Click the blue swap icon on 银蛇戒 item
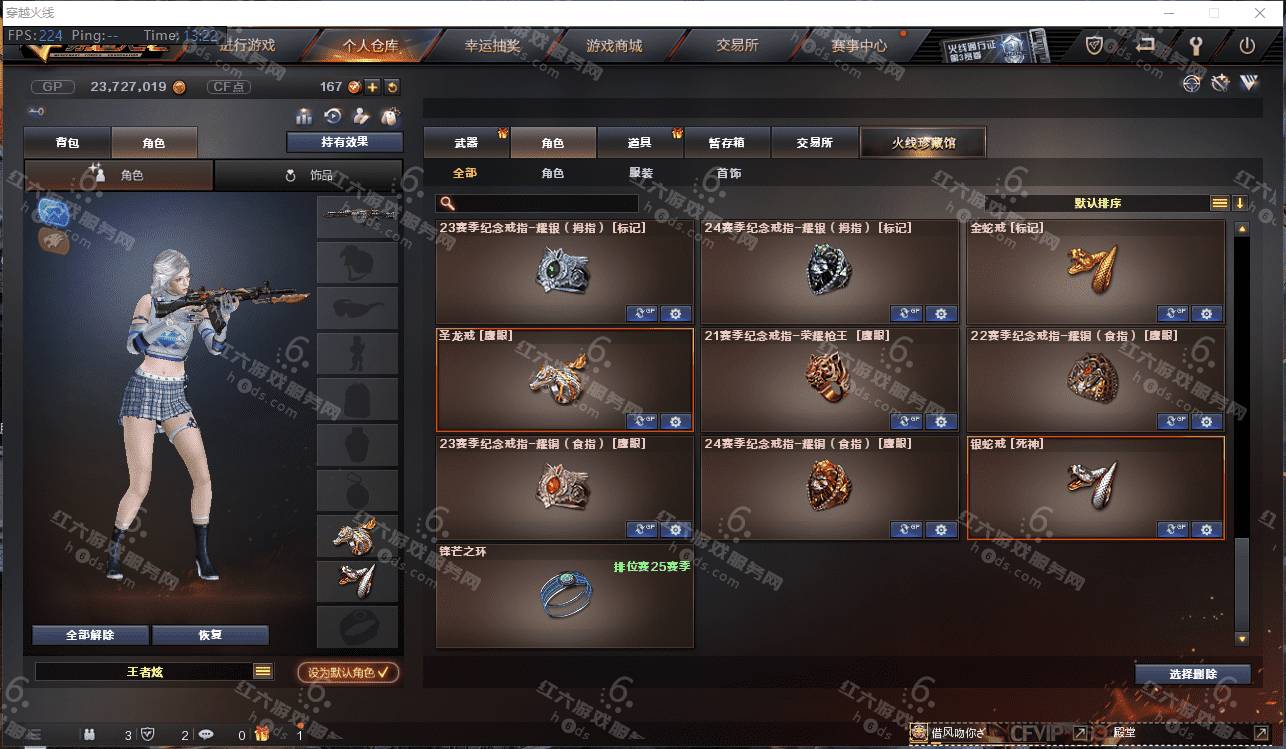 coord(1173,530)
